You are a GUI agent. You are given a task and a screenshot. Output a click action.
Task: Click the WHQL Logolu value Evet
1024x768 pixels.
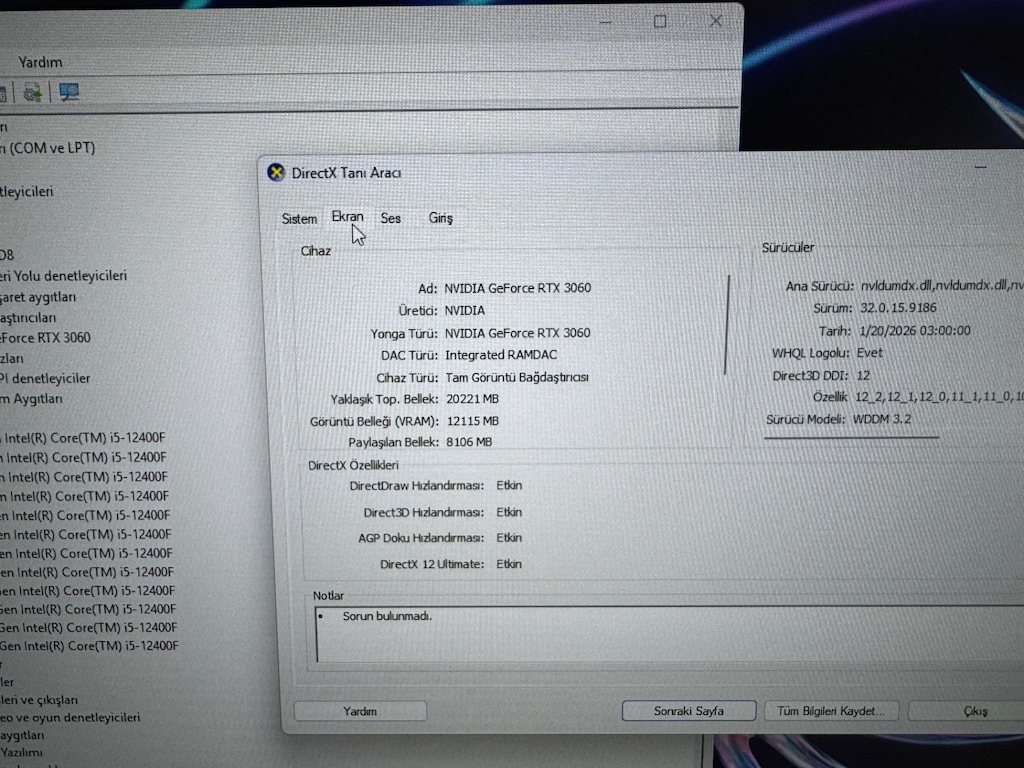coord(869,353)
